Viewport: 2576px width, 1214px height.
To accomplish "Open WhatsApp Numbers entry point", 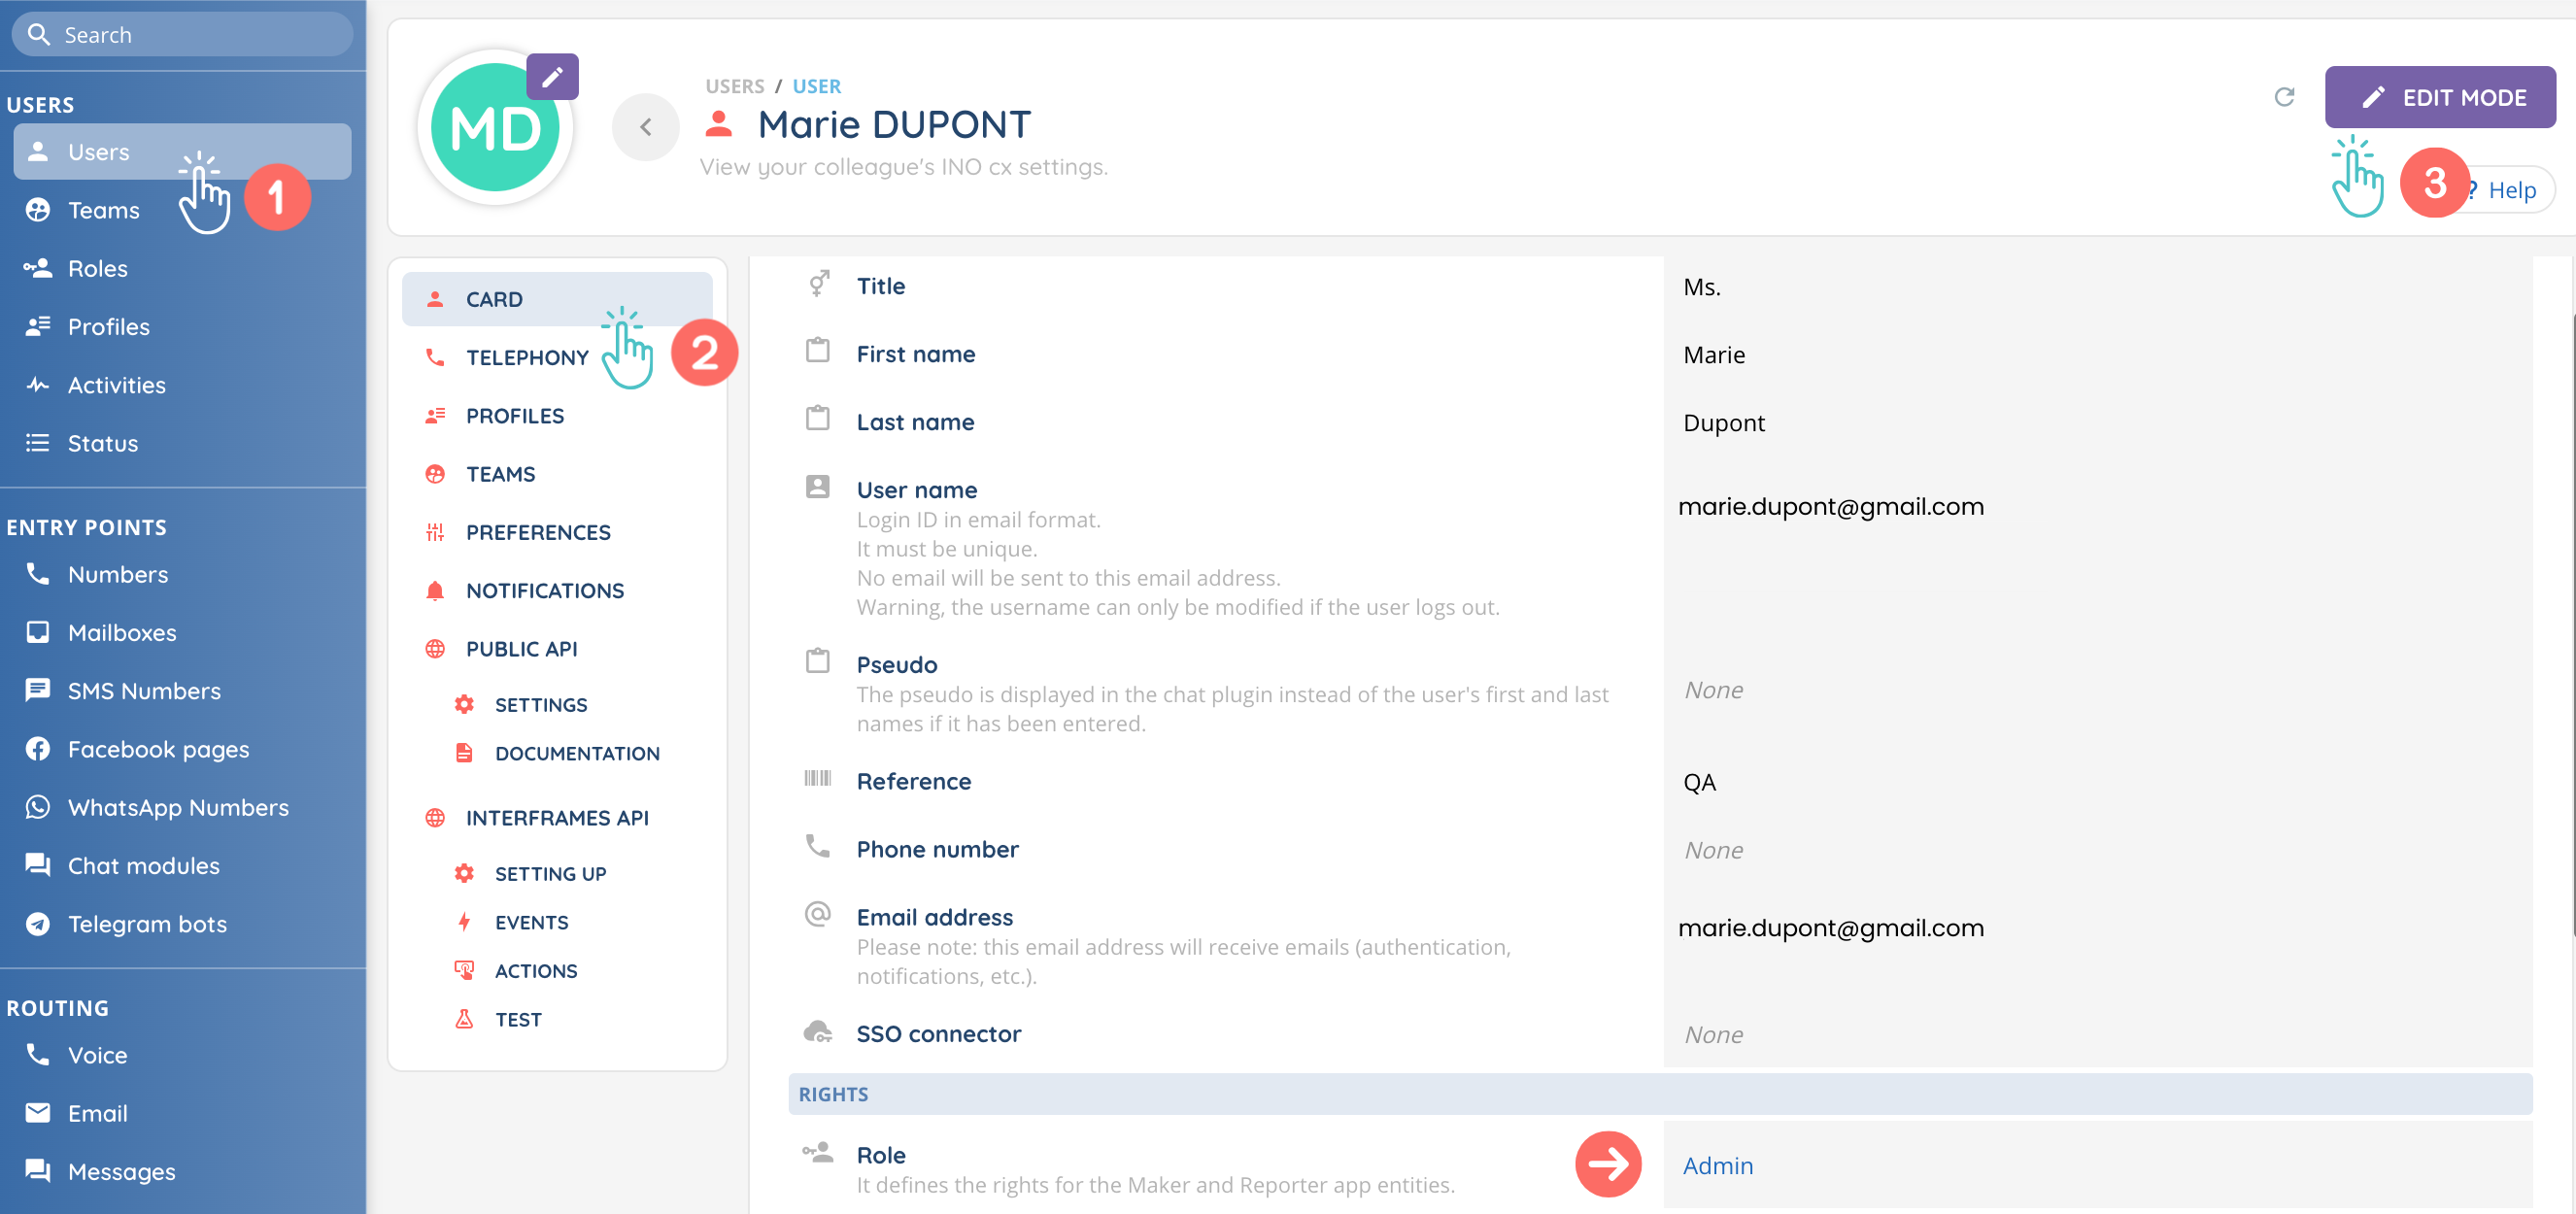I will point(178,807).
